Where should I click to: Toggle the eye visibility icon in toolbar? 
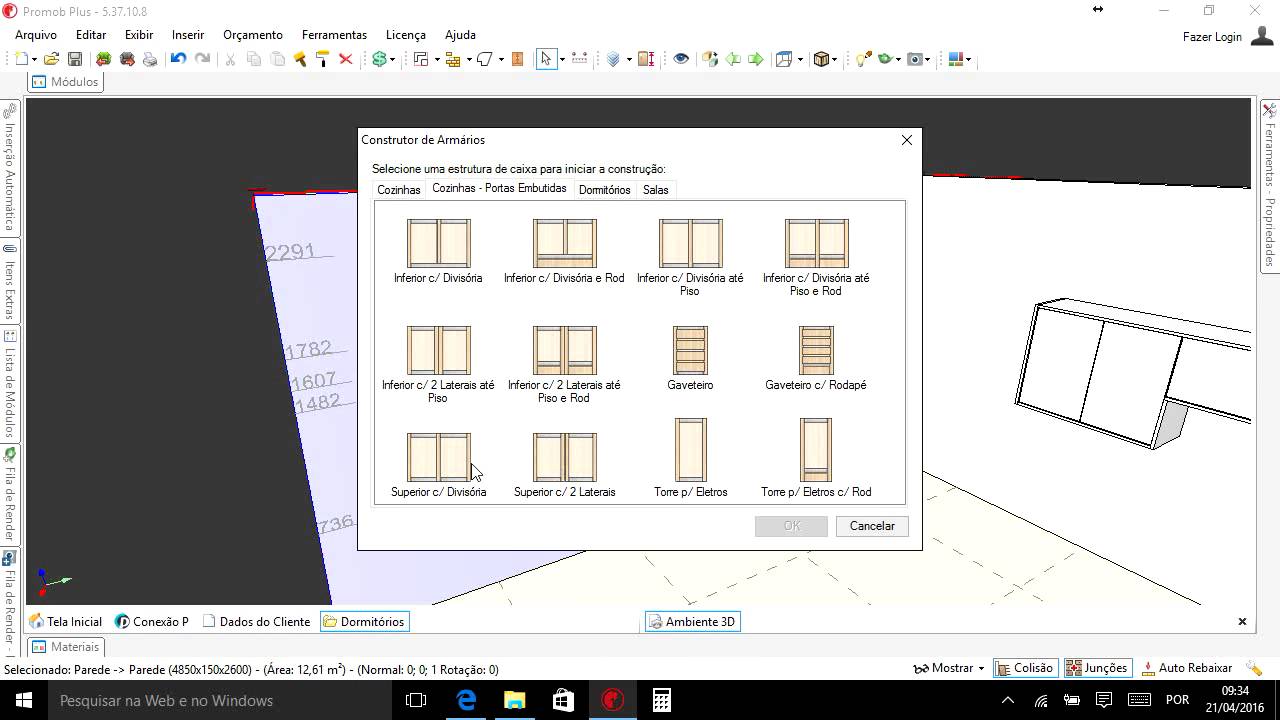click(681, 59)
